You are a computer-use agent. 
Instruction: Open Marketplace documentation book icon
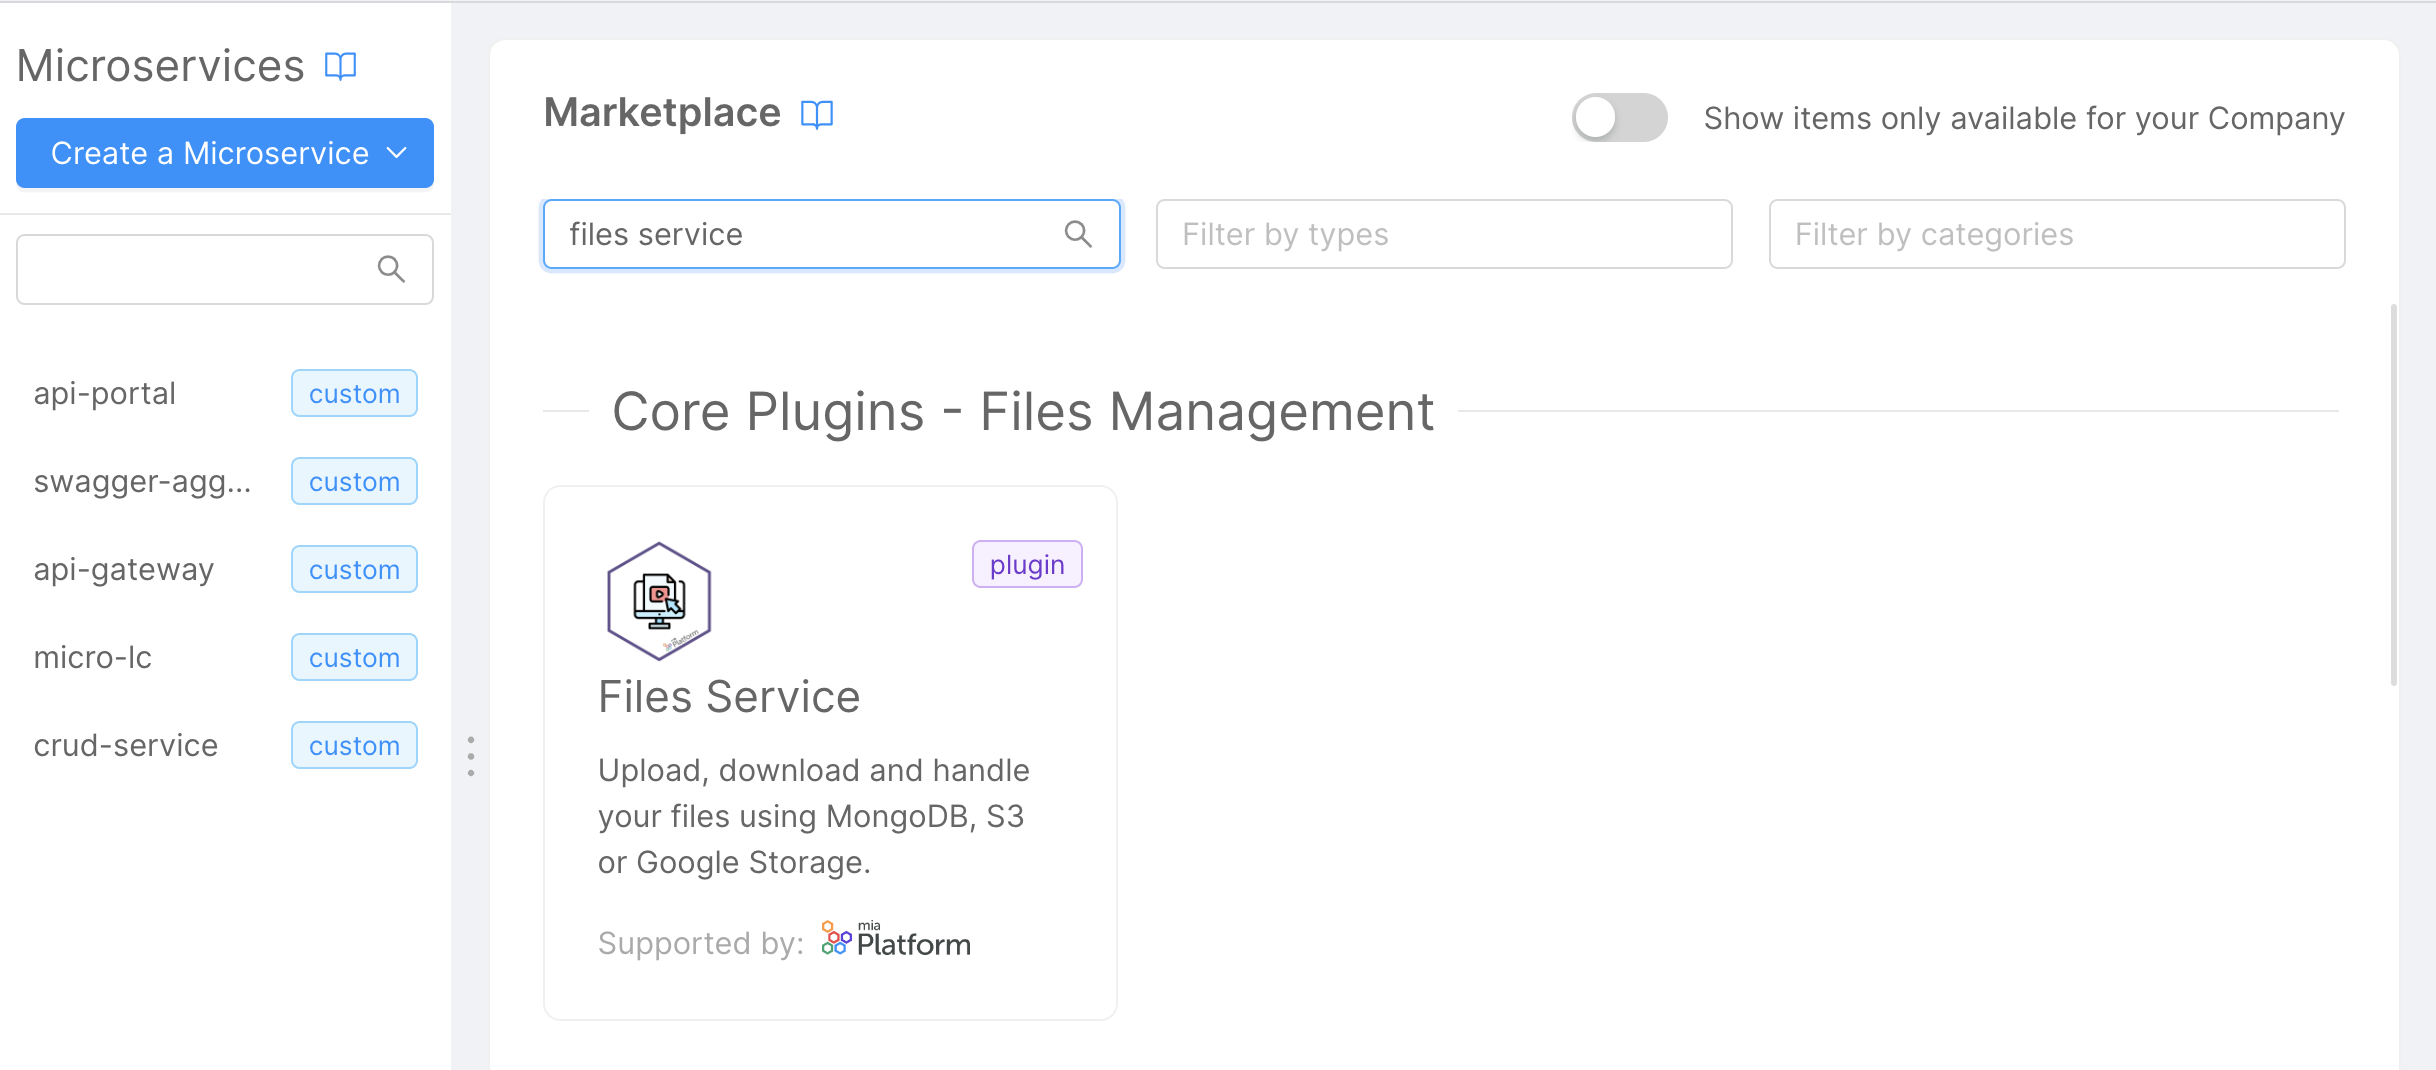click(x=816, y=114)
